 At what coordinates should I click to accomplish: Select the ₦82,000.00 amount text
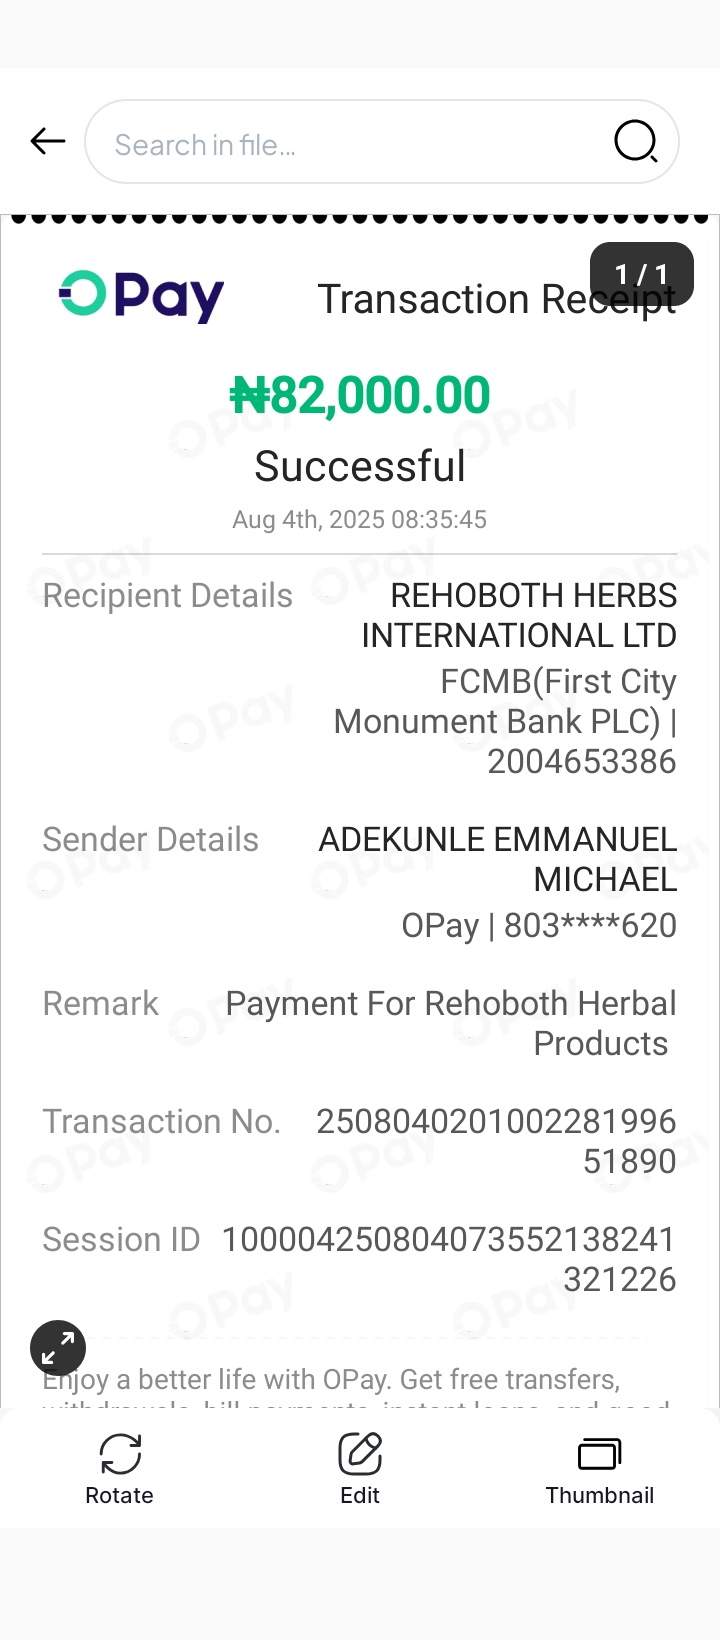(360, 395)
